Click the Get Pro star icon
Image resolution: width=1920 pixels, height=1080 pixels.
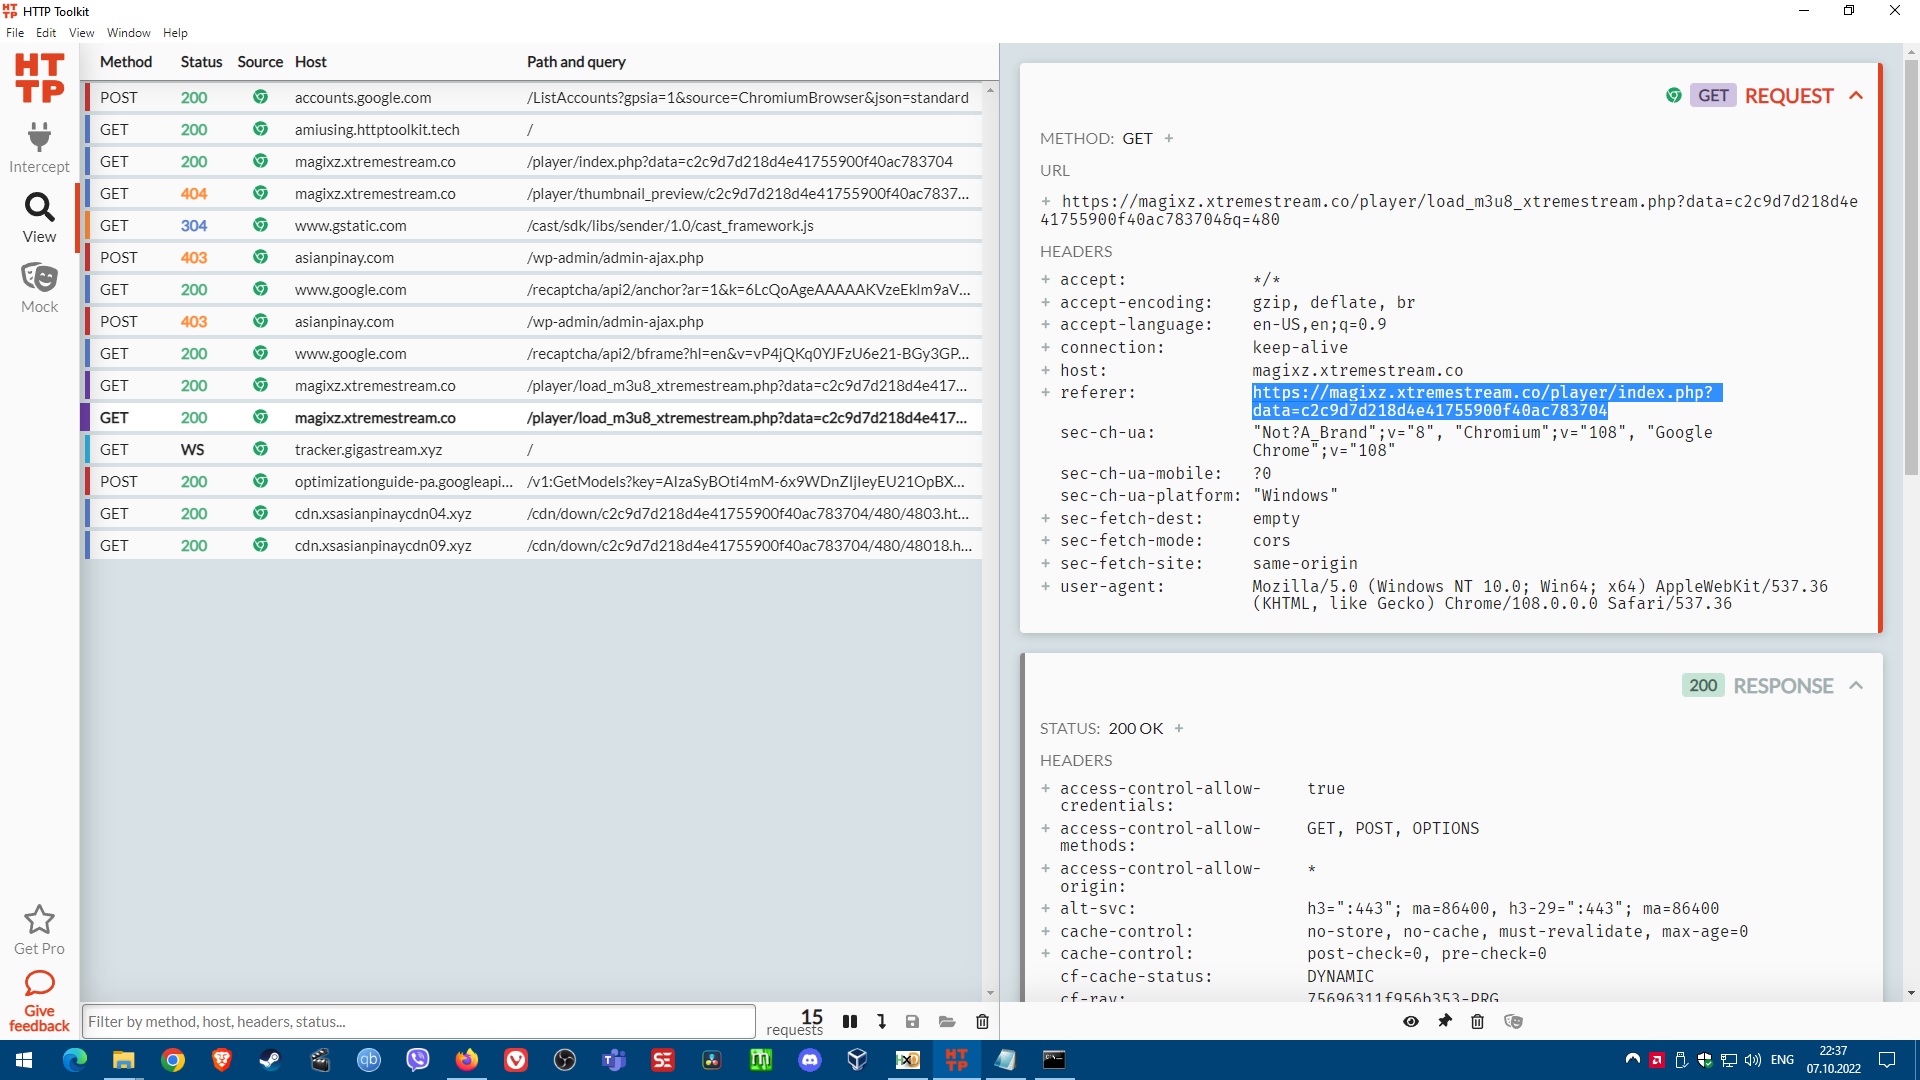pyautogui.click(x=39, y=920)
